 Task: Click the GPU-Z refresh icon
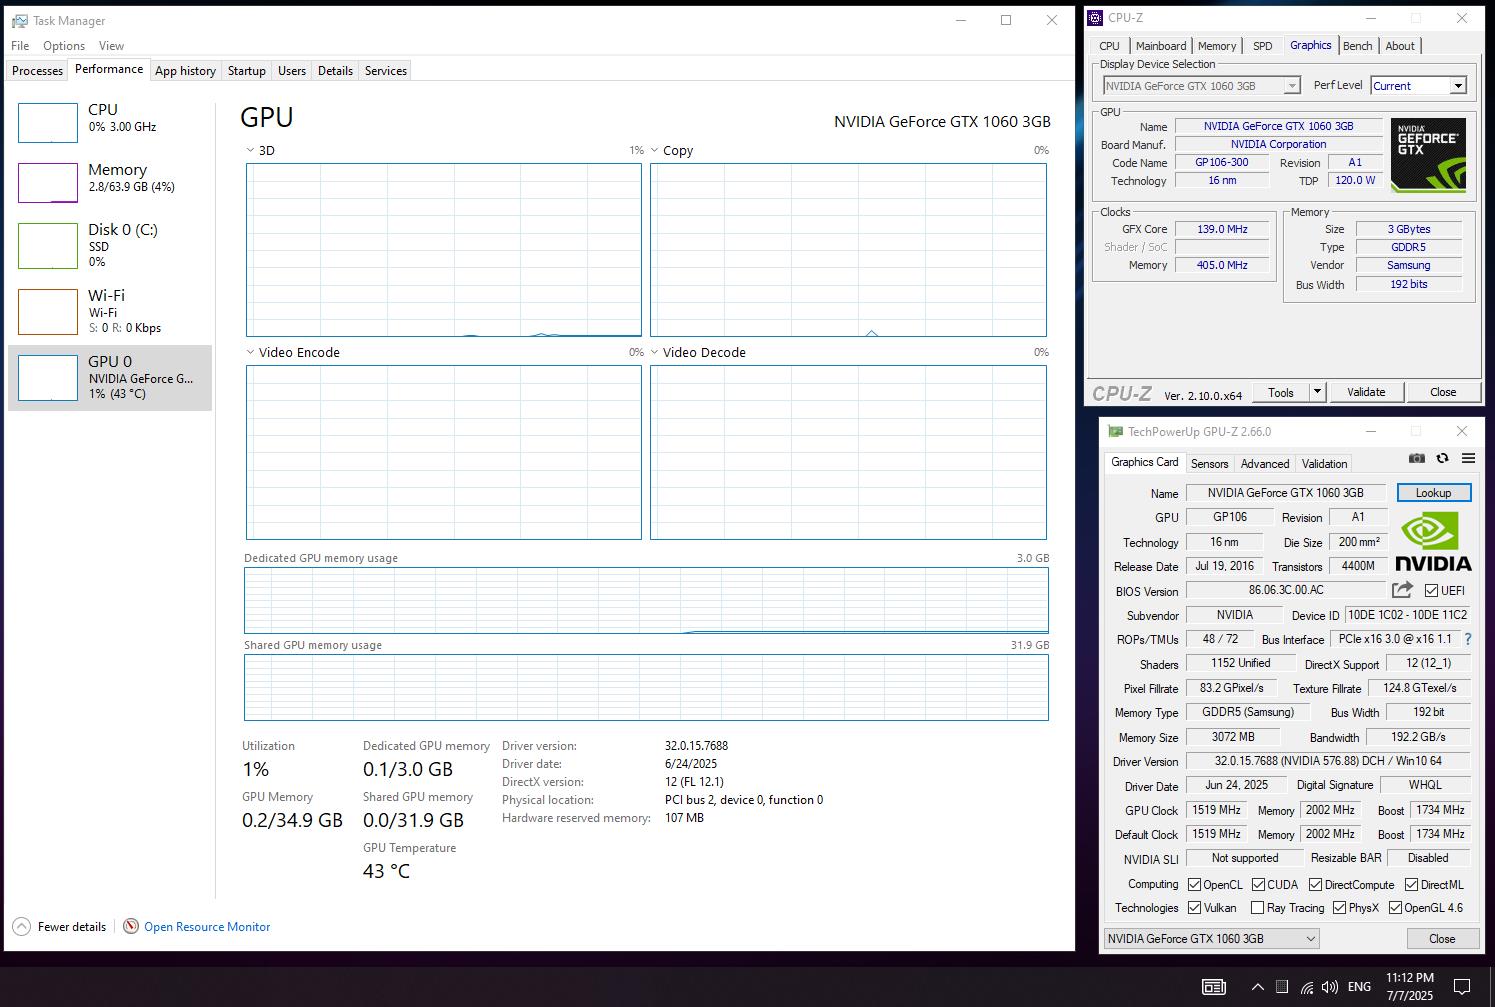1442,458
